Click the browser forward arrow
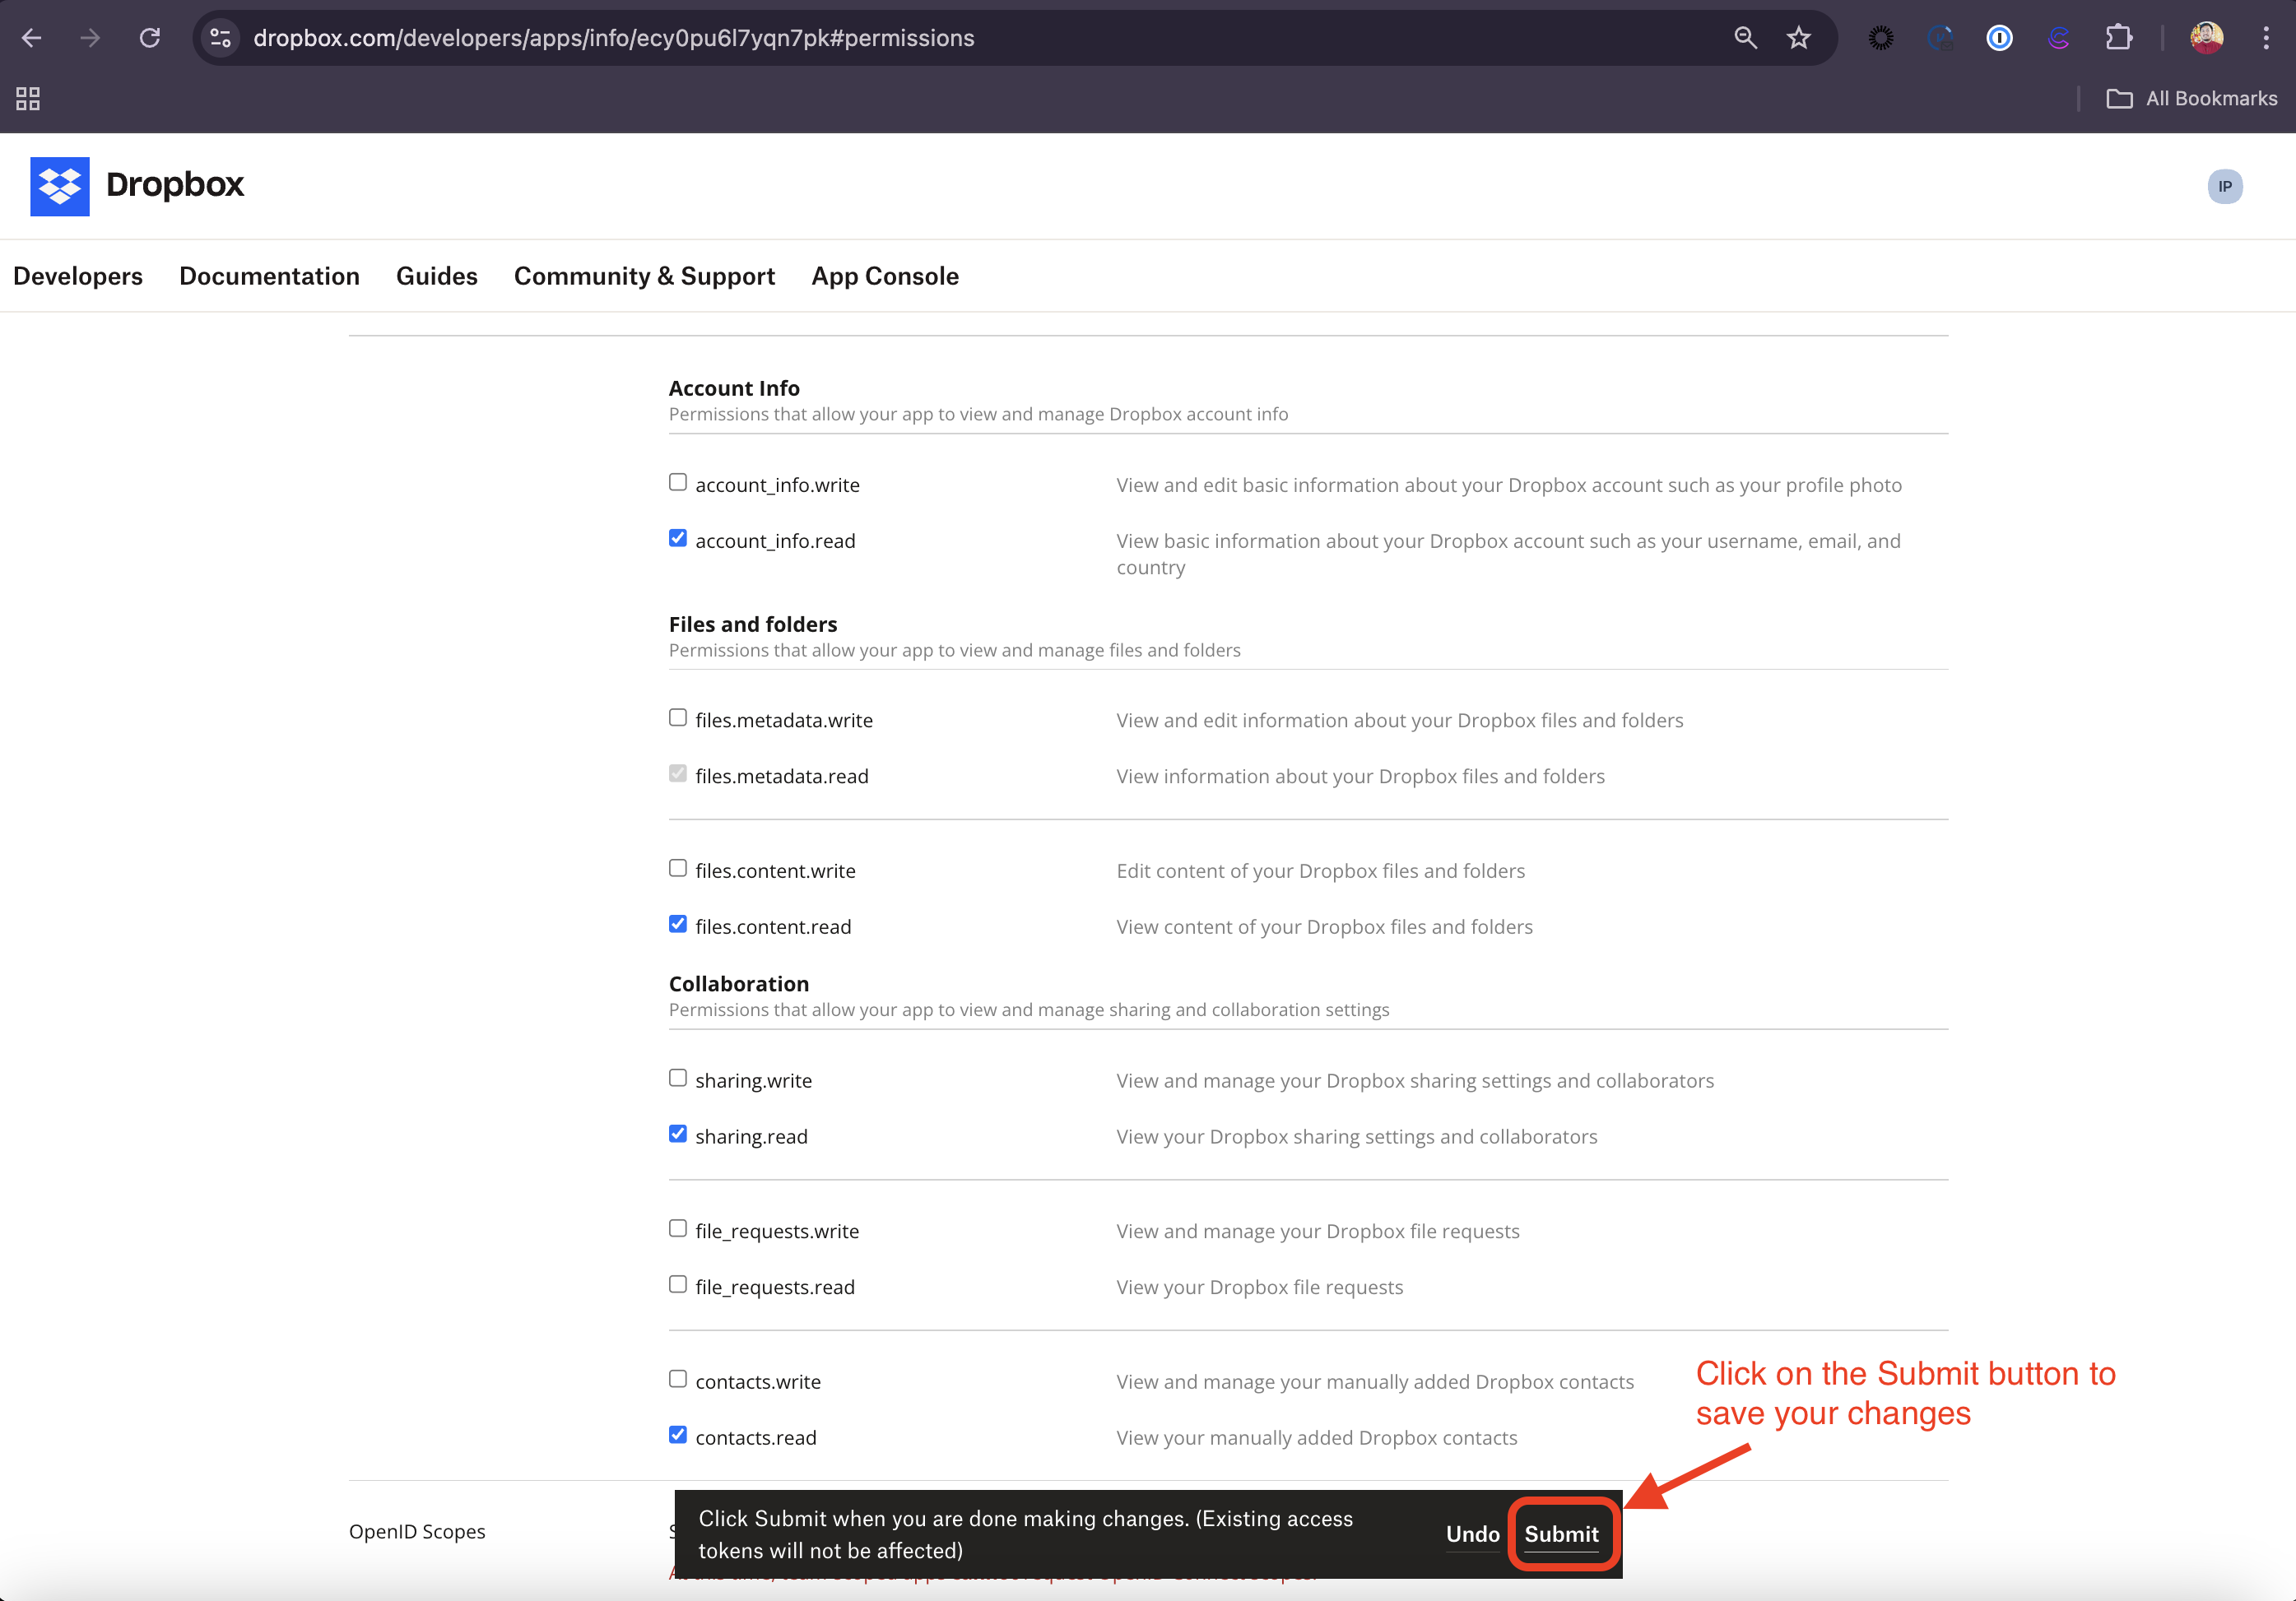Viewport: 2296px width, 1601px height. click(90, 38)
